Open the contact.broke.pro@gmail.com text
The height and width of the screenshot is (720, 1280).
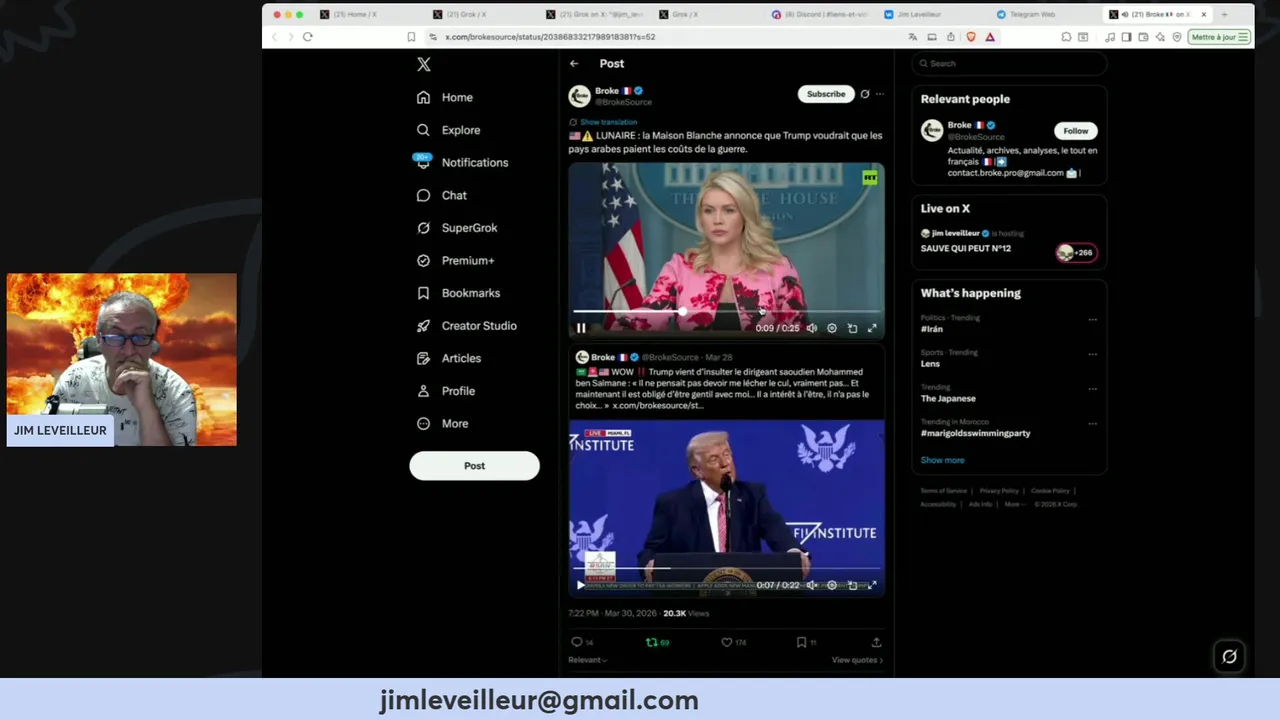click(x=1006, y=173)
